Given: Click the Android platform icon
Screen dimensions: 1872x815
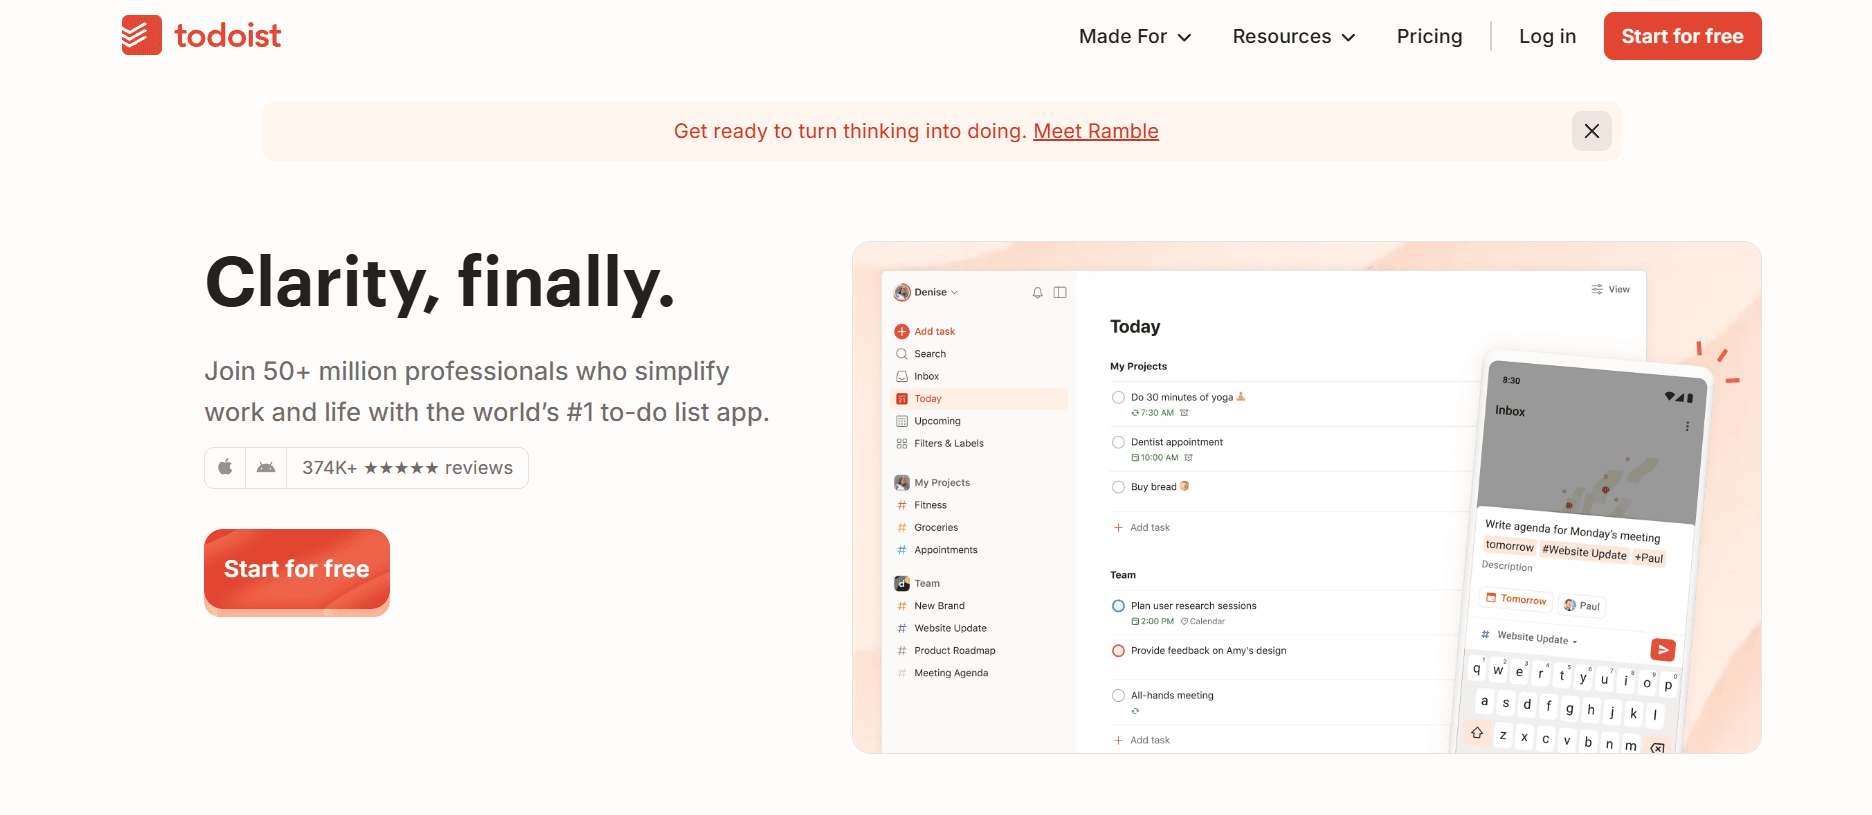Looking at the screenshot, I should [x=266, y=467].
